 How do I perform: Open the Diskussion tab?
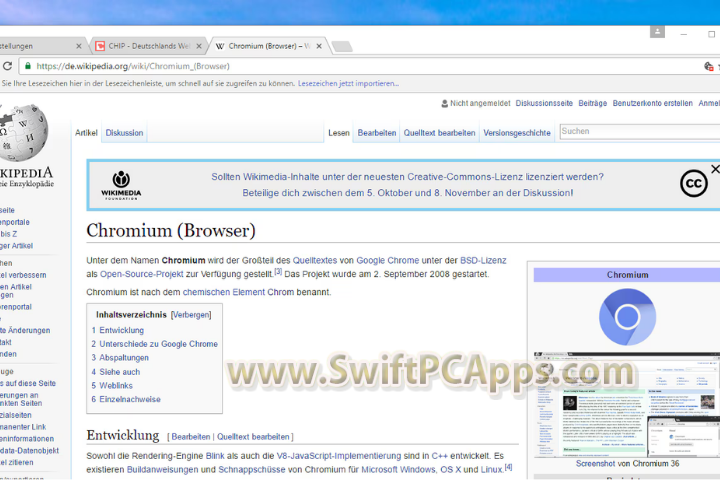point(124,133)
